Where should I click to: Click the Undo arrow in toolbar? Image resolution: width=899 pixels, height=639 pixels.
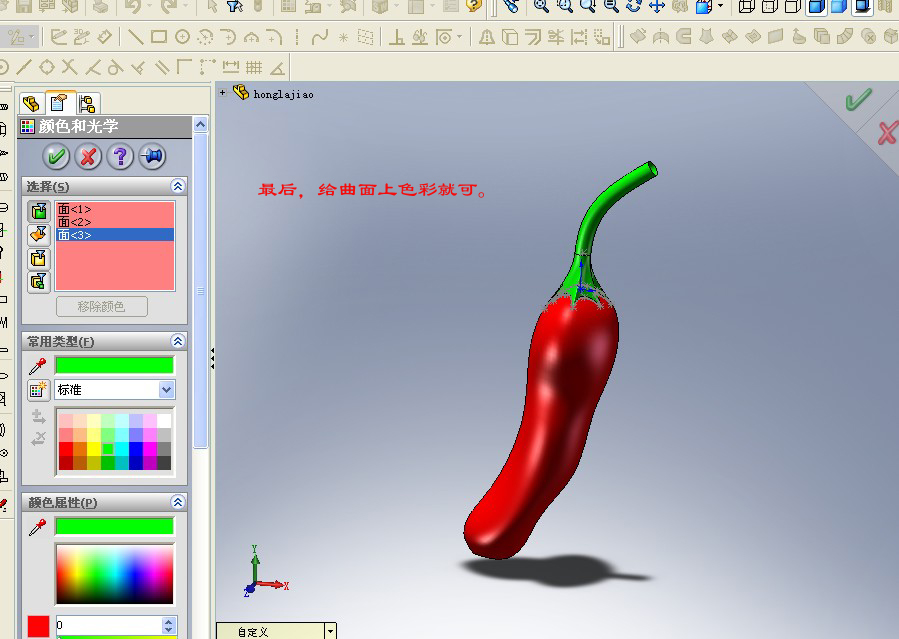132,6
